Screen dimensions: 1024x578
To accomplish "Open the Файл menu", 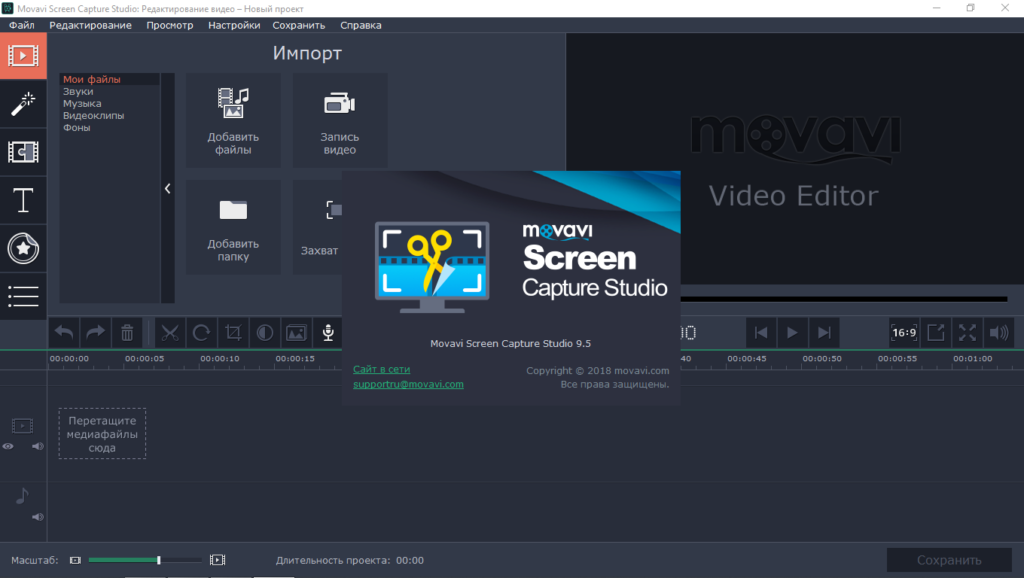I will pyautogui.click(x=22, y=25).
